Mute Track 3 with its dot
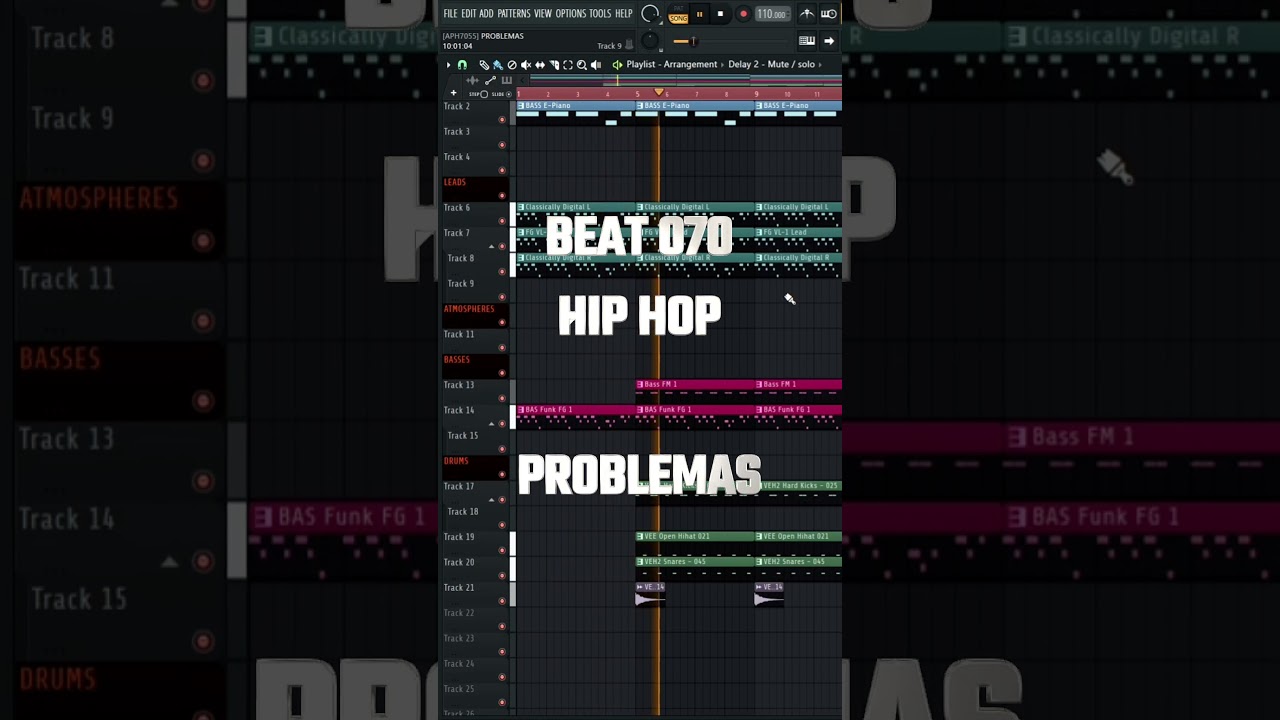This screenshot has height=720, width=1280. [502, 145]
